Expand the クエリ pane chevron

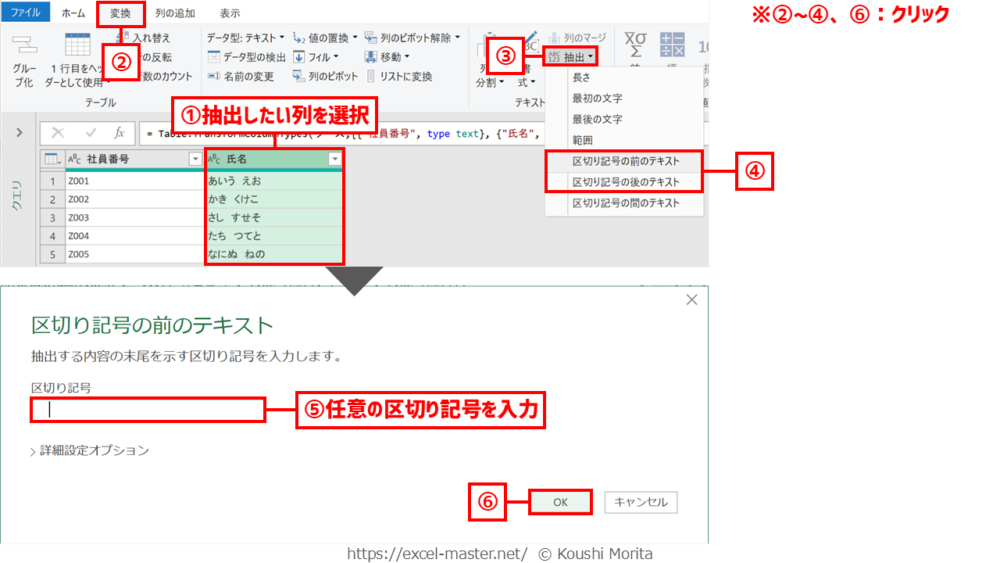coord(19,133)
